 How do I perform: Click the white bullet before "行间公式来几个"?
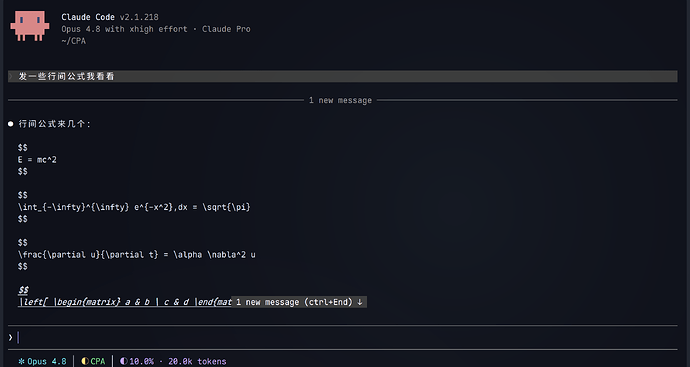coord(11,124)
